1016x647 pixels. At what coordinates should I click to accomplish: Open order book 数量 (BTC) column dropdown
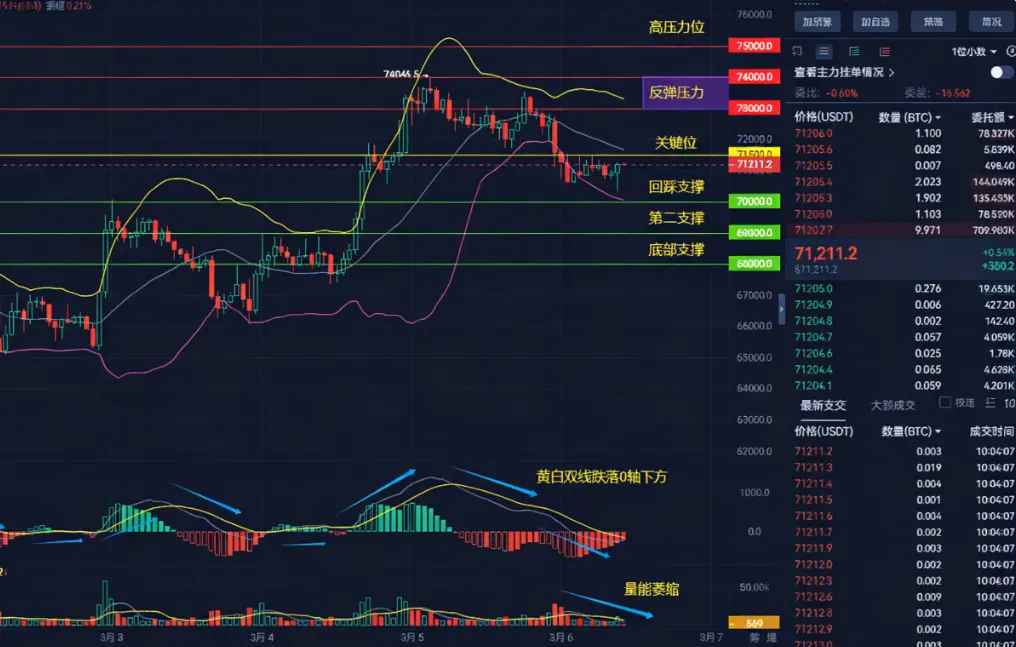[909, 117]
